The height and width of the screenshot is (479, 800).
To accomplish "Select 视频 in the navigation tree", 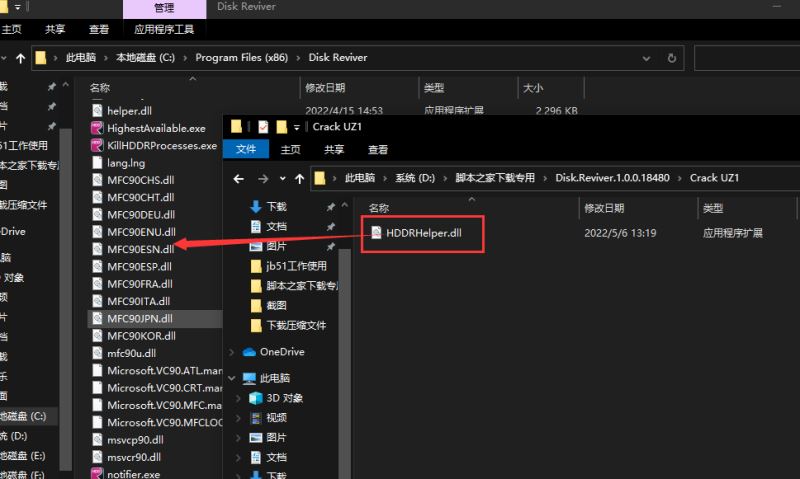I will (276, 418).
